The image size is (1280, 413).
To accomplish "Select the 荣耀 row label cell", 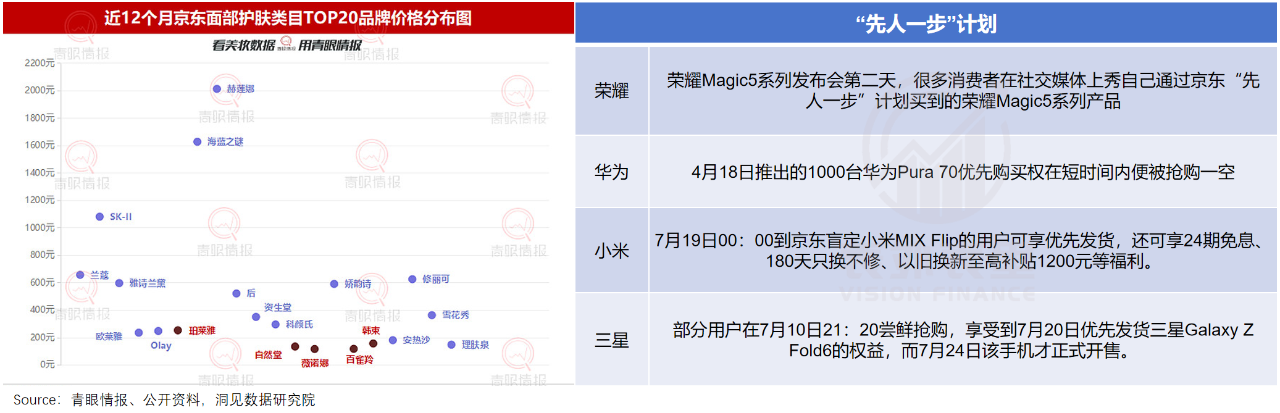I will pos(612,91).
